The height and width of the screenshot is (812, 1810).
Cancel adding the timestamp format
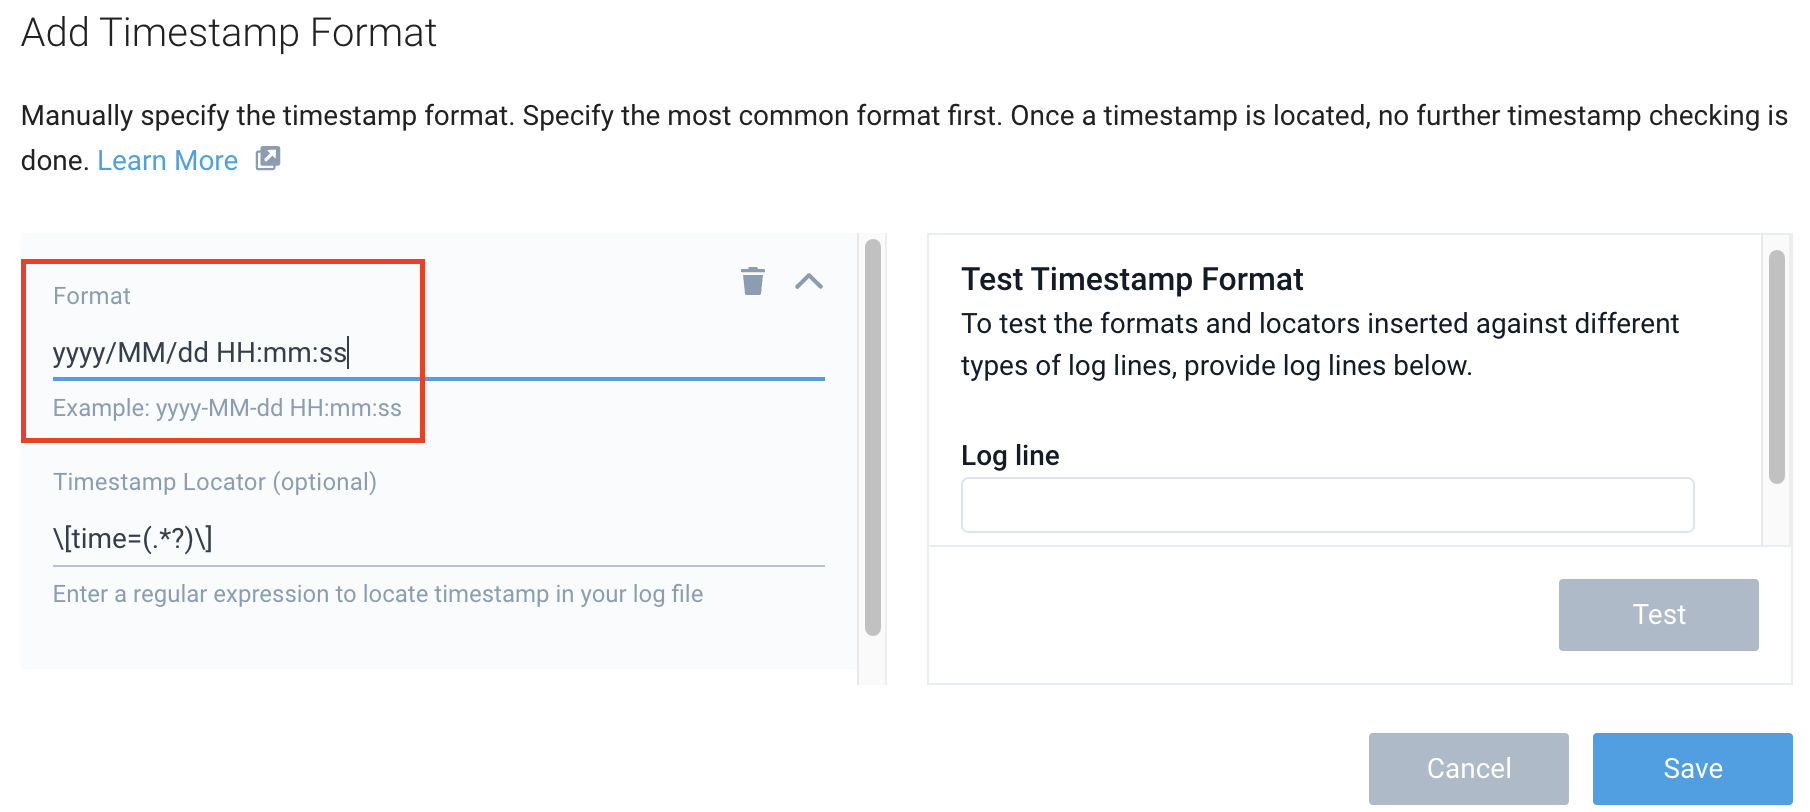point(1467,768)
